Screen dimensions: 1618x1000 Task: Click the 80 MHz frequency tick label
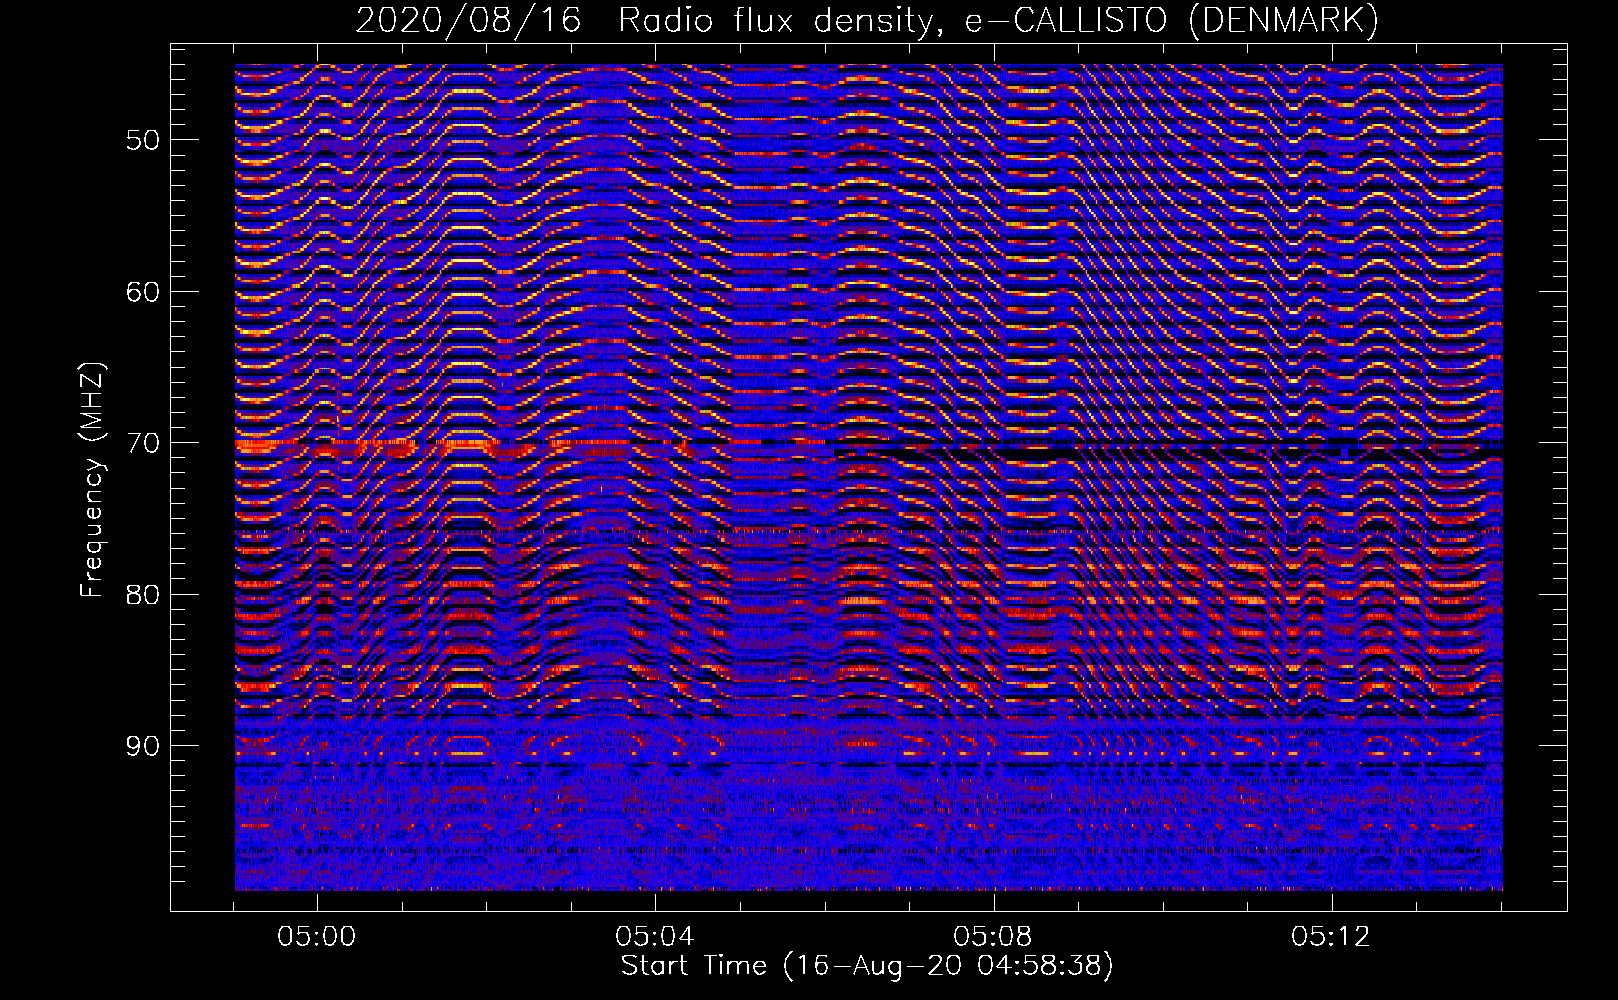tap(142, 595)
